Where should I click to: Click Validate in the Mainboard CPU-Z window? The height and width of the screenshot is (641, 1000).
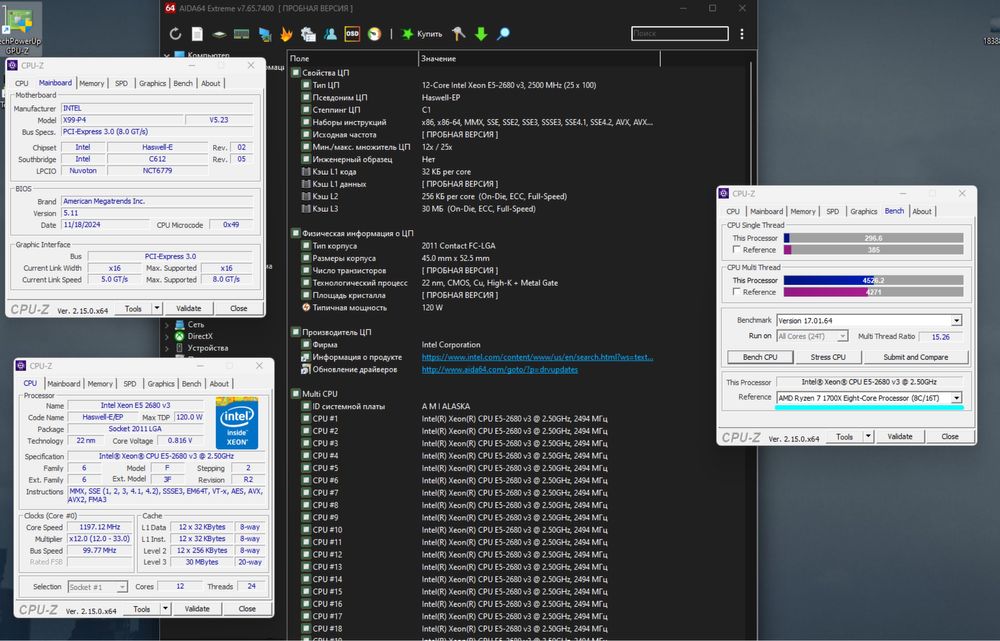pos(188,309)
